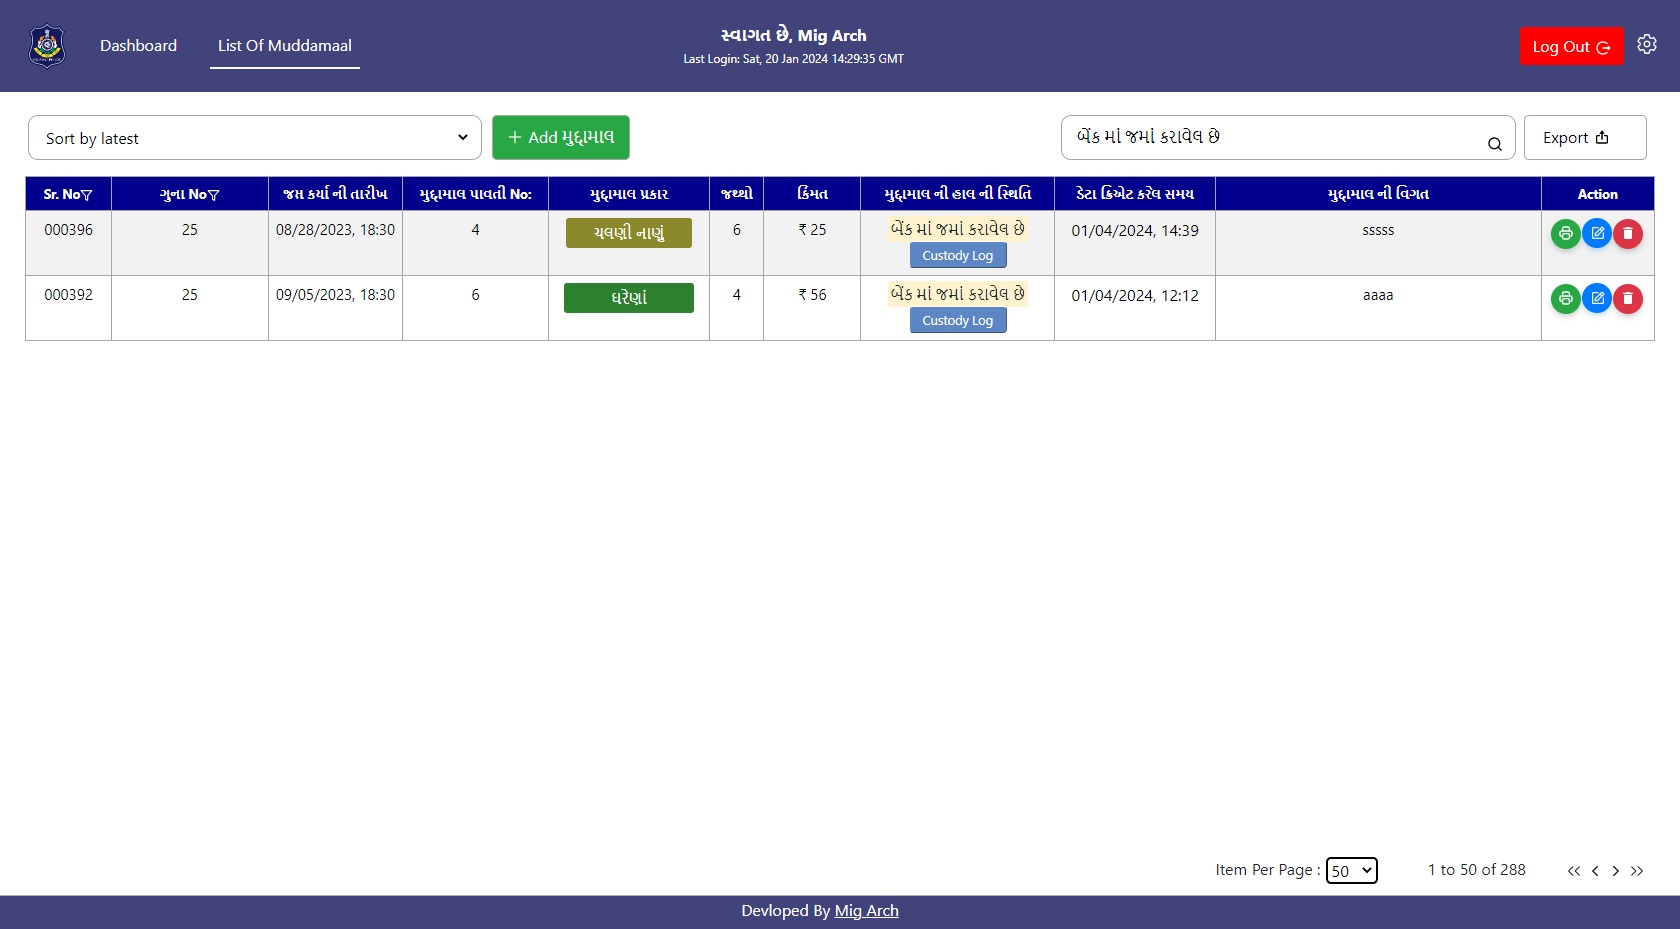Go to the next page arrow
Viewport: 1680px width, 929px height.
coord(1615,871)
